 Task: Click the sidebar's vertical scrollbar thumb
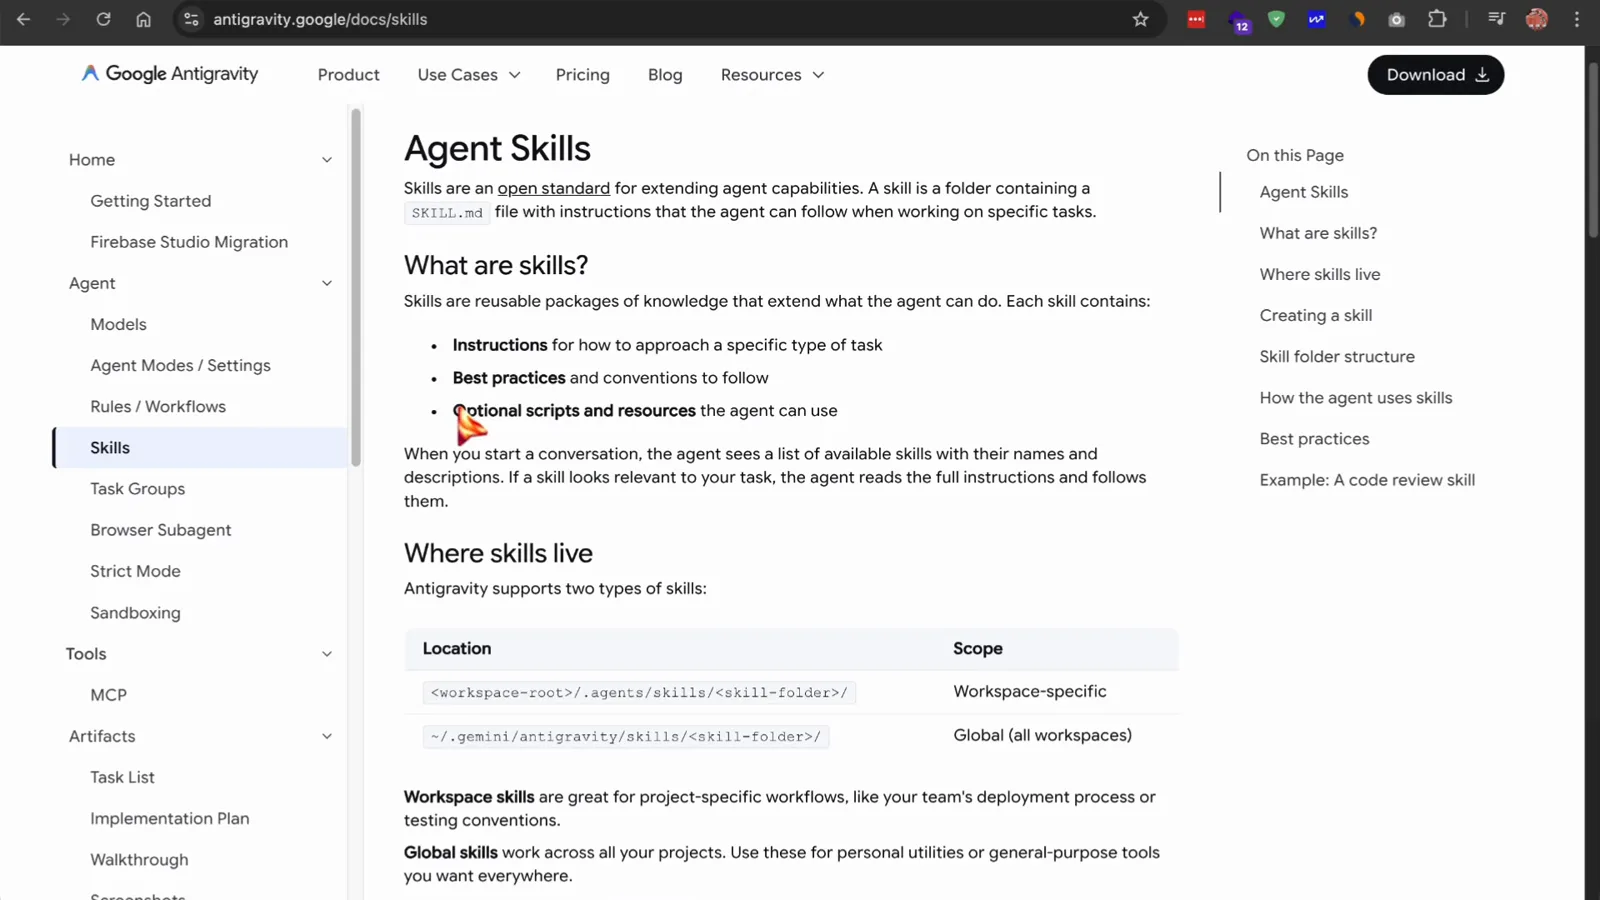click(x=355, y=288)
